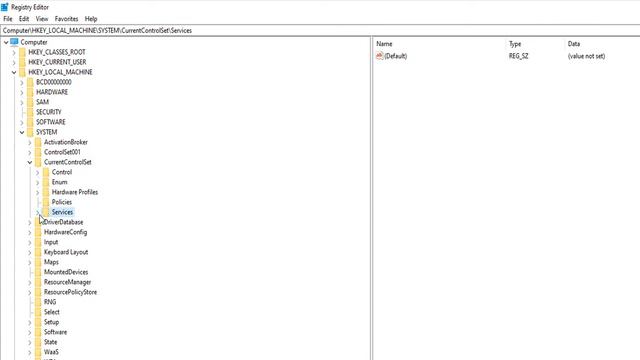Click the HardwareConfig folder icon
This screenshot has height=360, width=640.
tap(38, 232)
